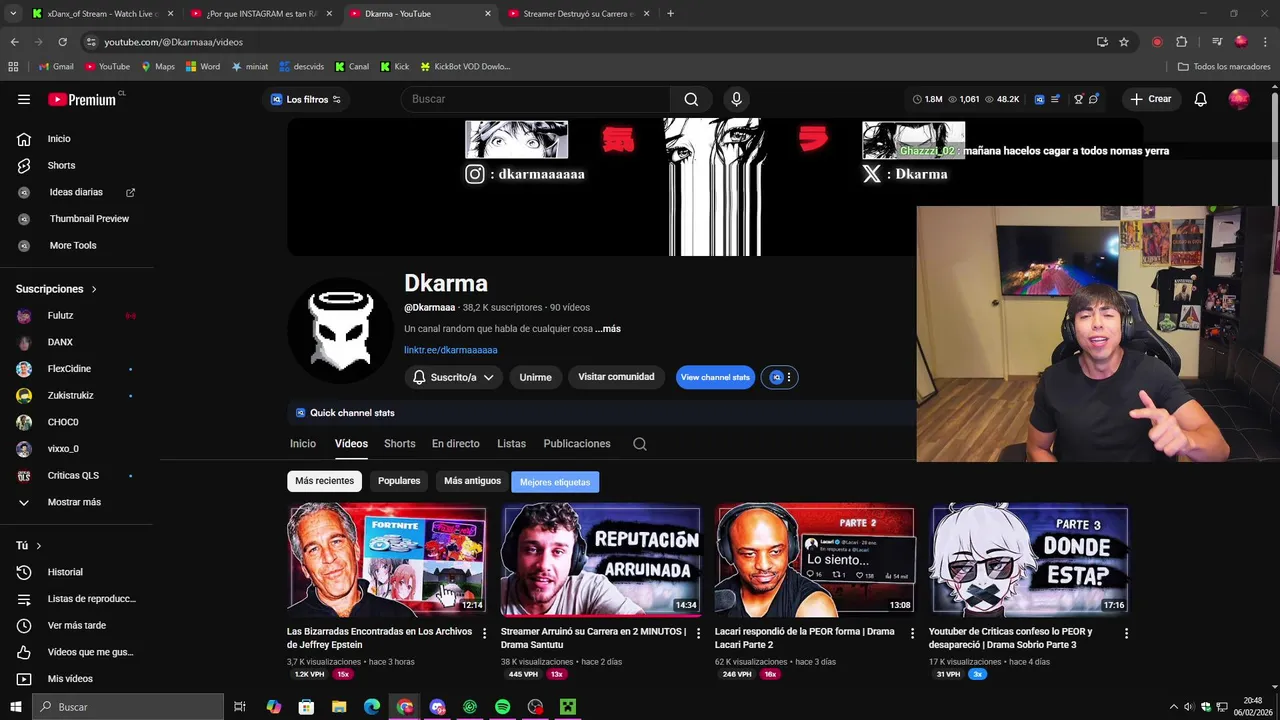The image size is (1280, 720).
Task: Switch to the Shorts channel tab
Action: pyautogui.click(x=399, y=444)
